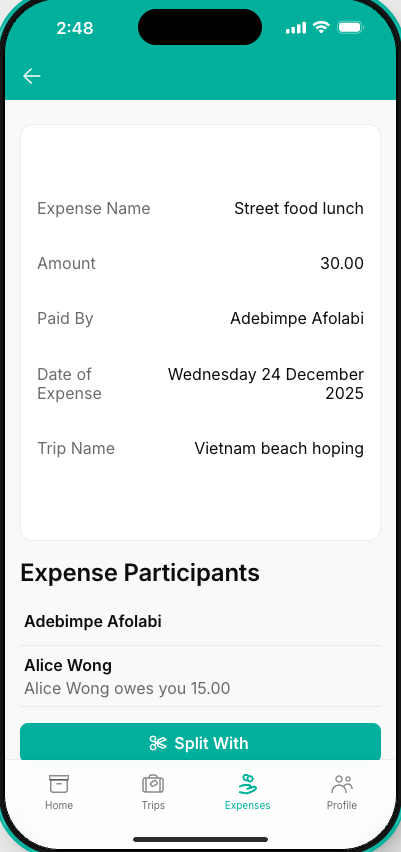This screenshot has width=401, height=852.
Task: Tap the back arrow icon
Action: click(x=32, y=76)
